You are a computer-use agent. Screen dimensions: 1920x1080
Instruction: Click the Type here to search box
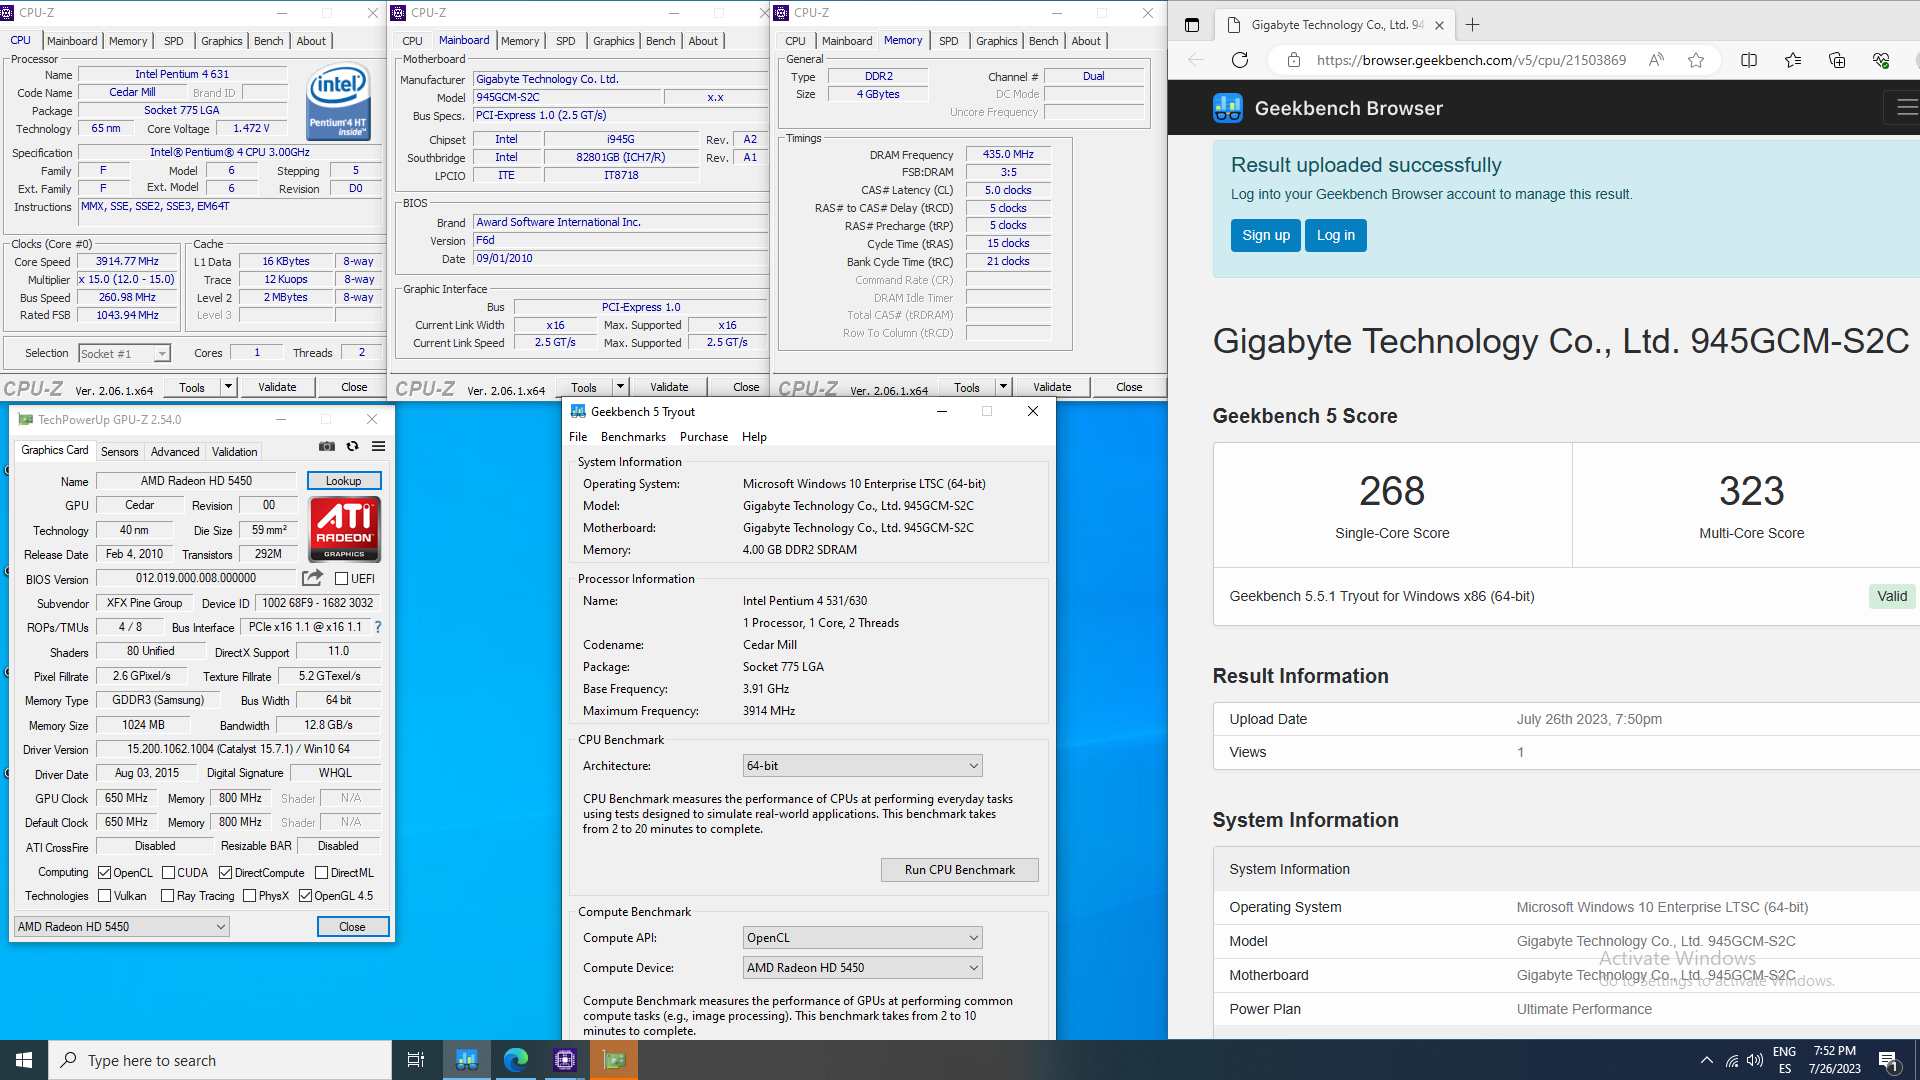point(220,1060)
